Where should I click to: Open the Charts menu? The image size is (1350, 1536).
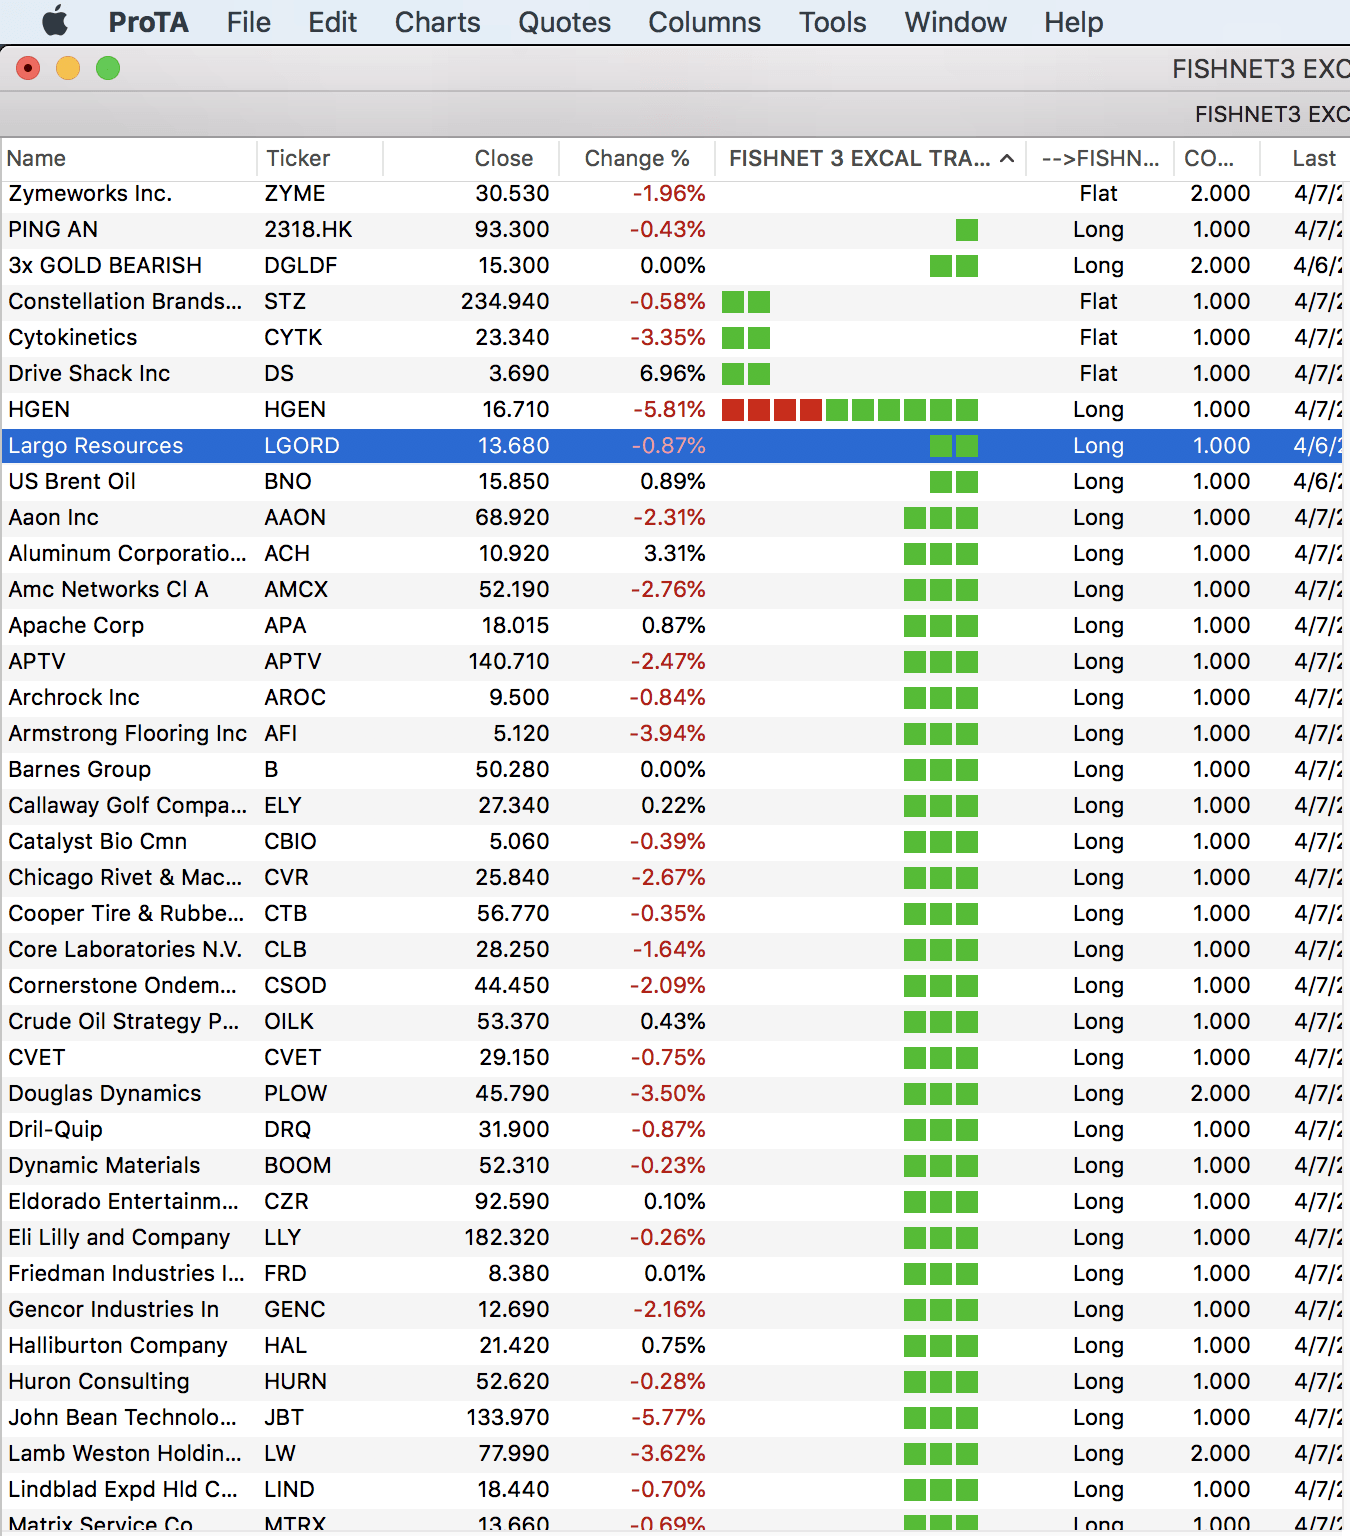click(437, 22)
